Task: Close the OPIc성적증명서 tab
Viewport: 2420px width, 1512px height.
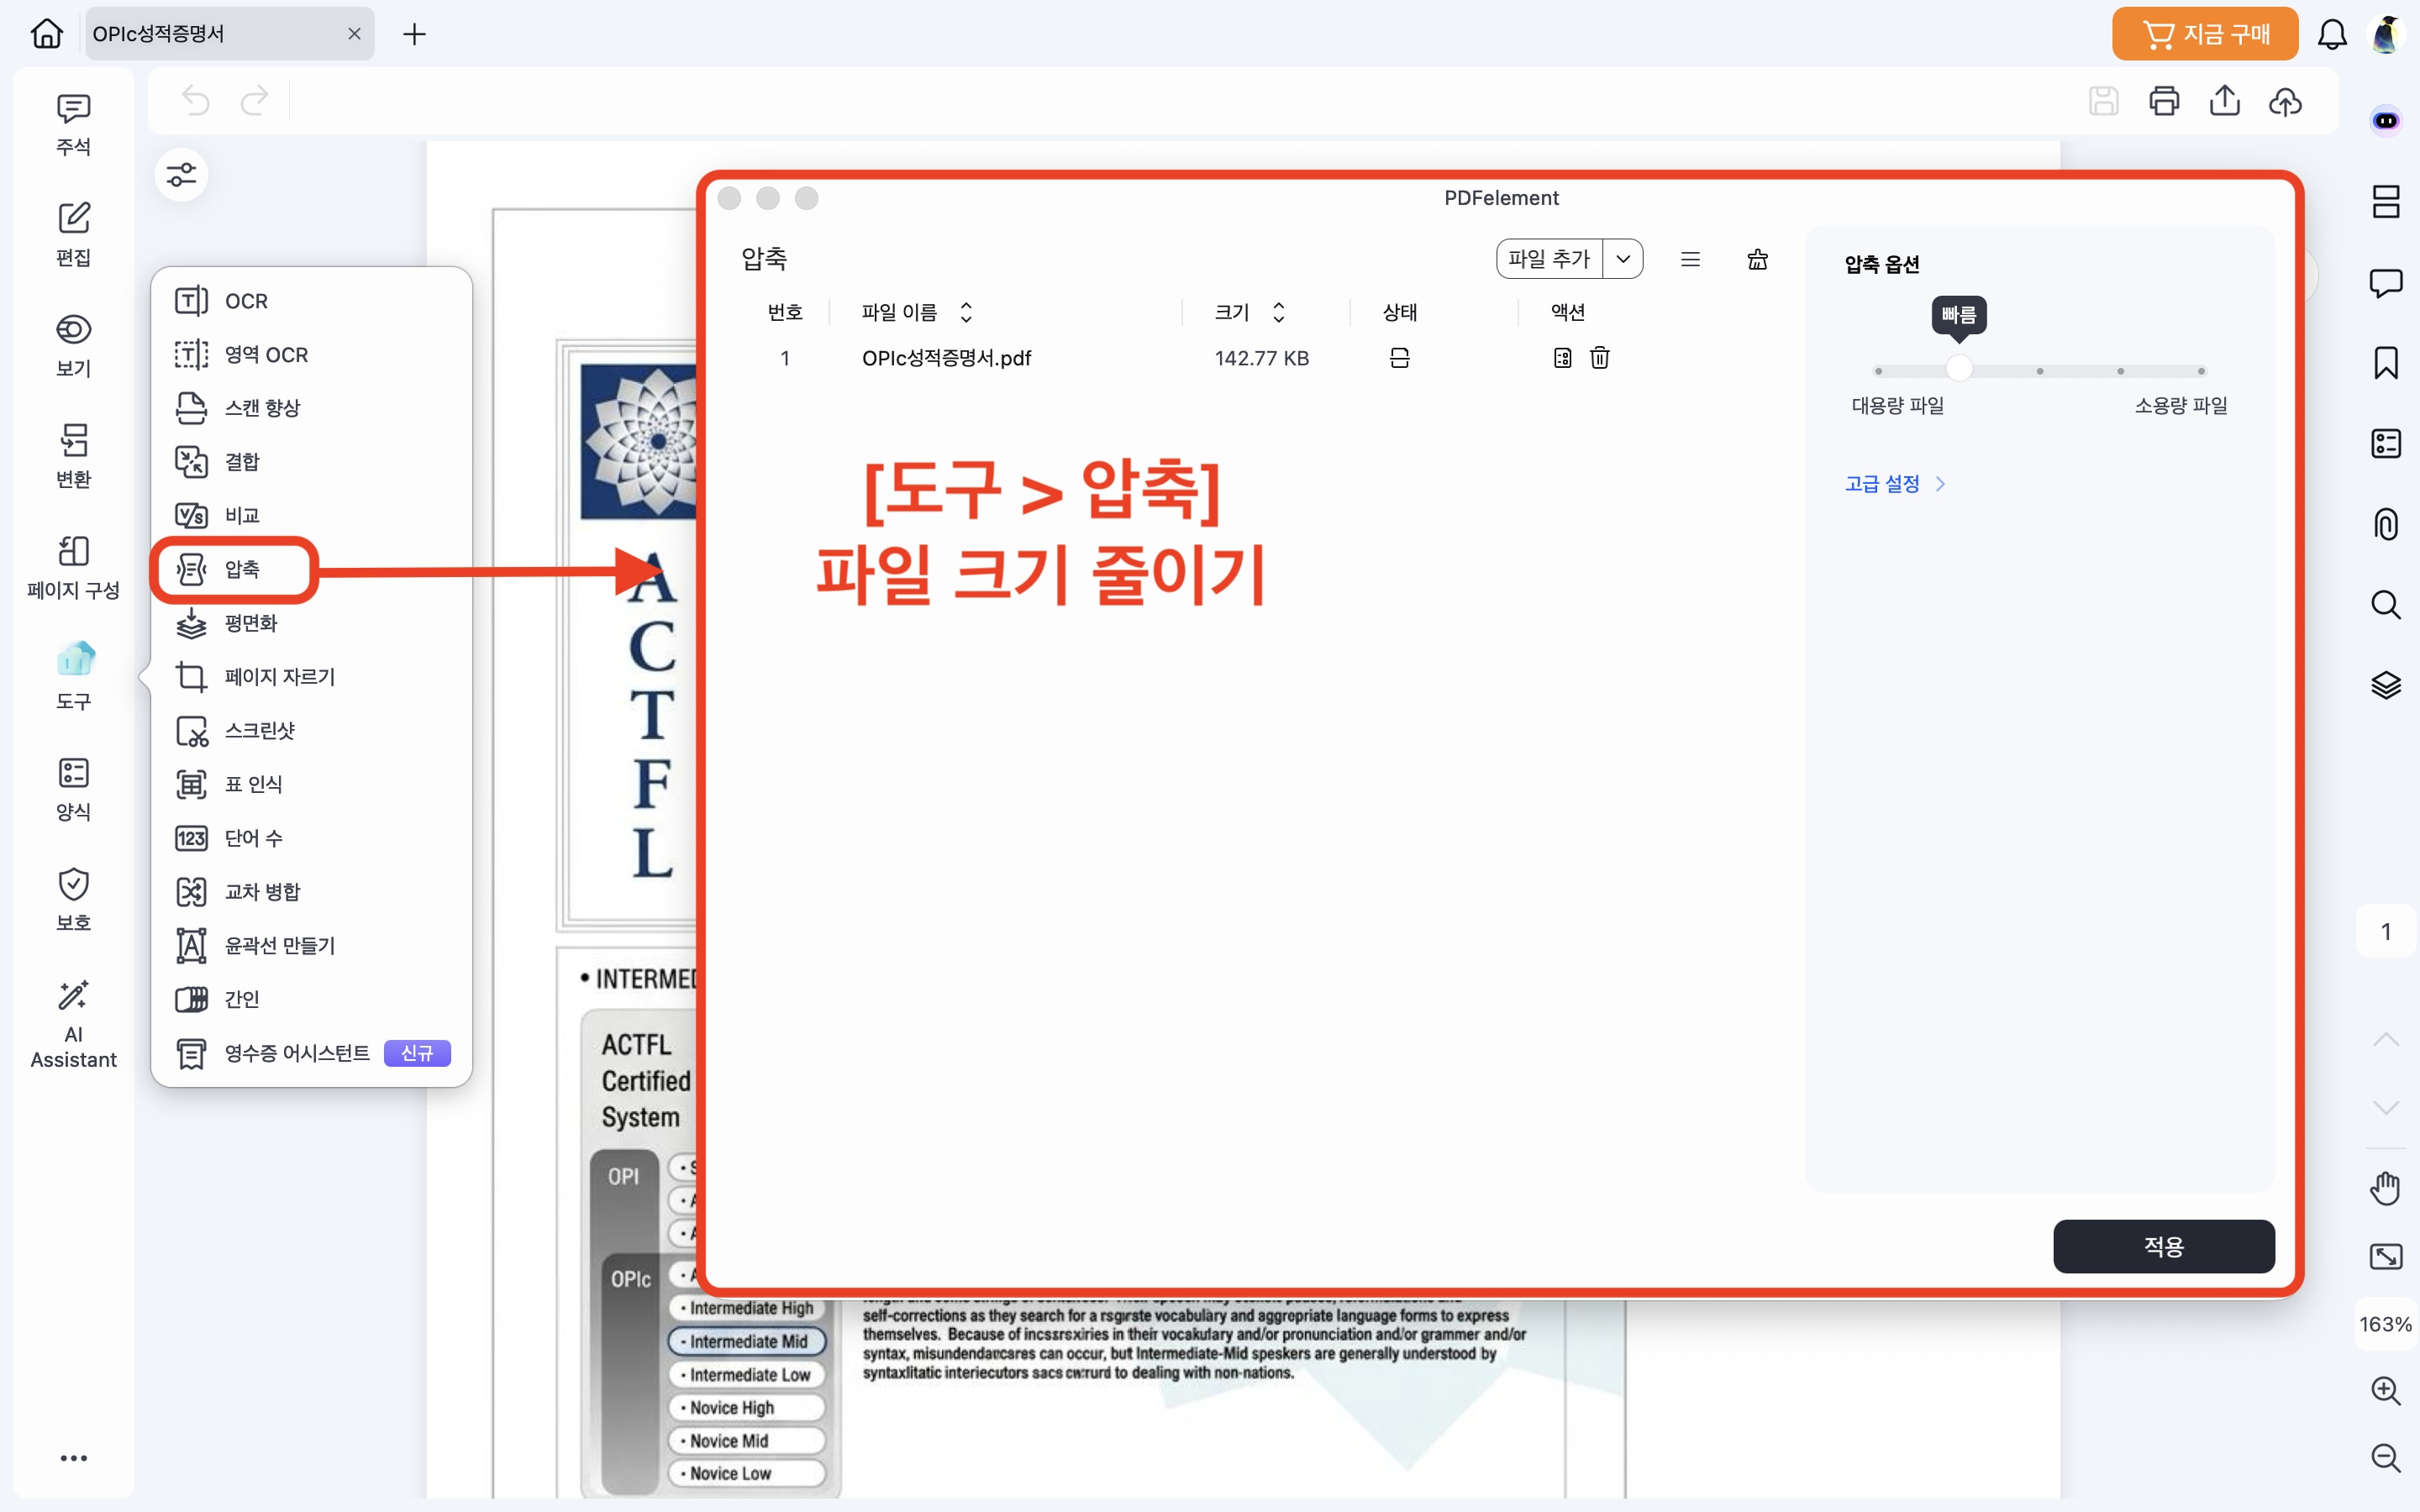Action: click(x=354, y=34)
